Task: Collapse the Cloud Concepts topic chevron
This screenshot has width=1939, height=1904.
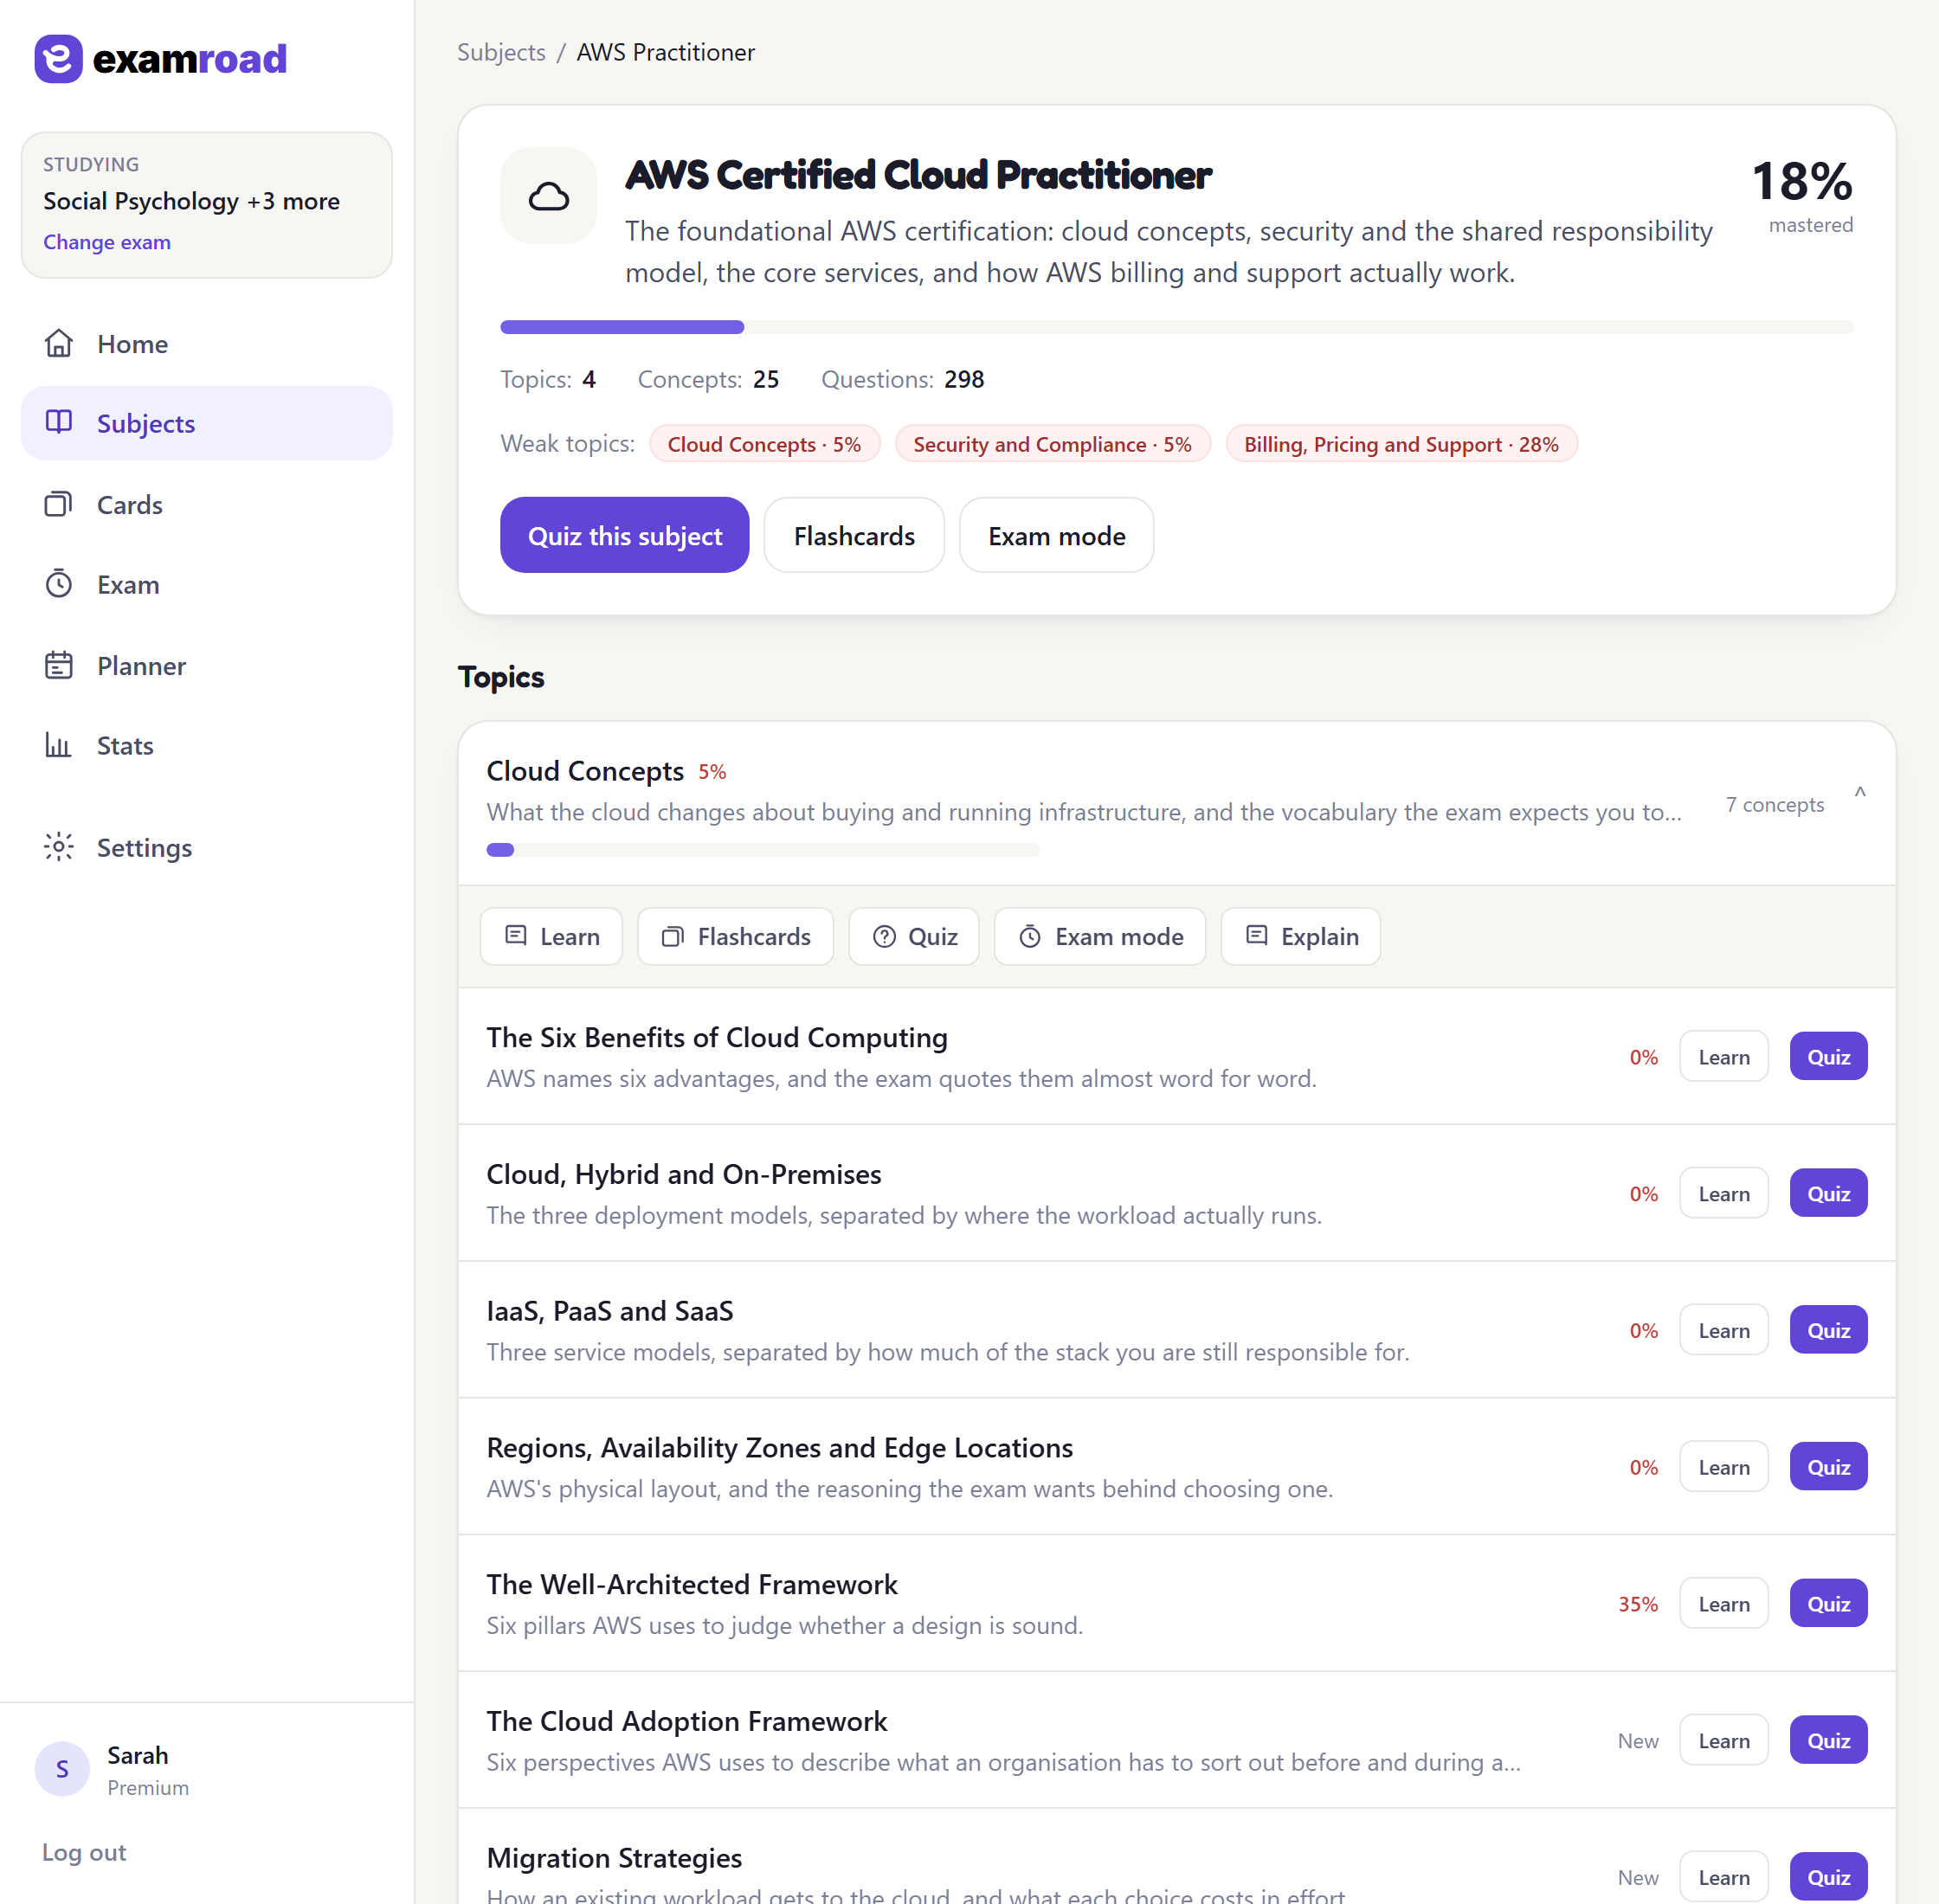Action: click(1860, 792)
